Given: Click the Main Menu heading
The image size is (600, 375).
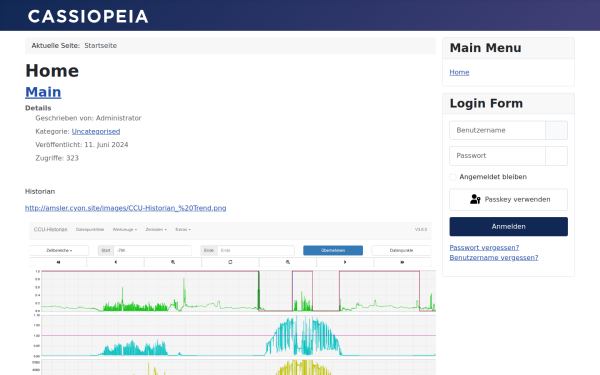Looking at the screenshot, I should pyautogui.click(x=485, y=48).
